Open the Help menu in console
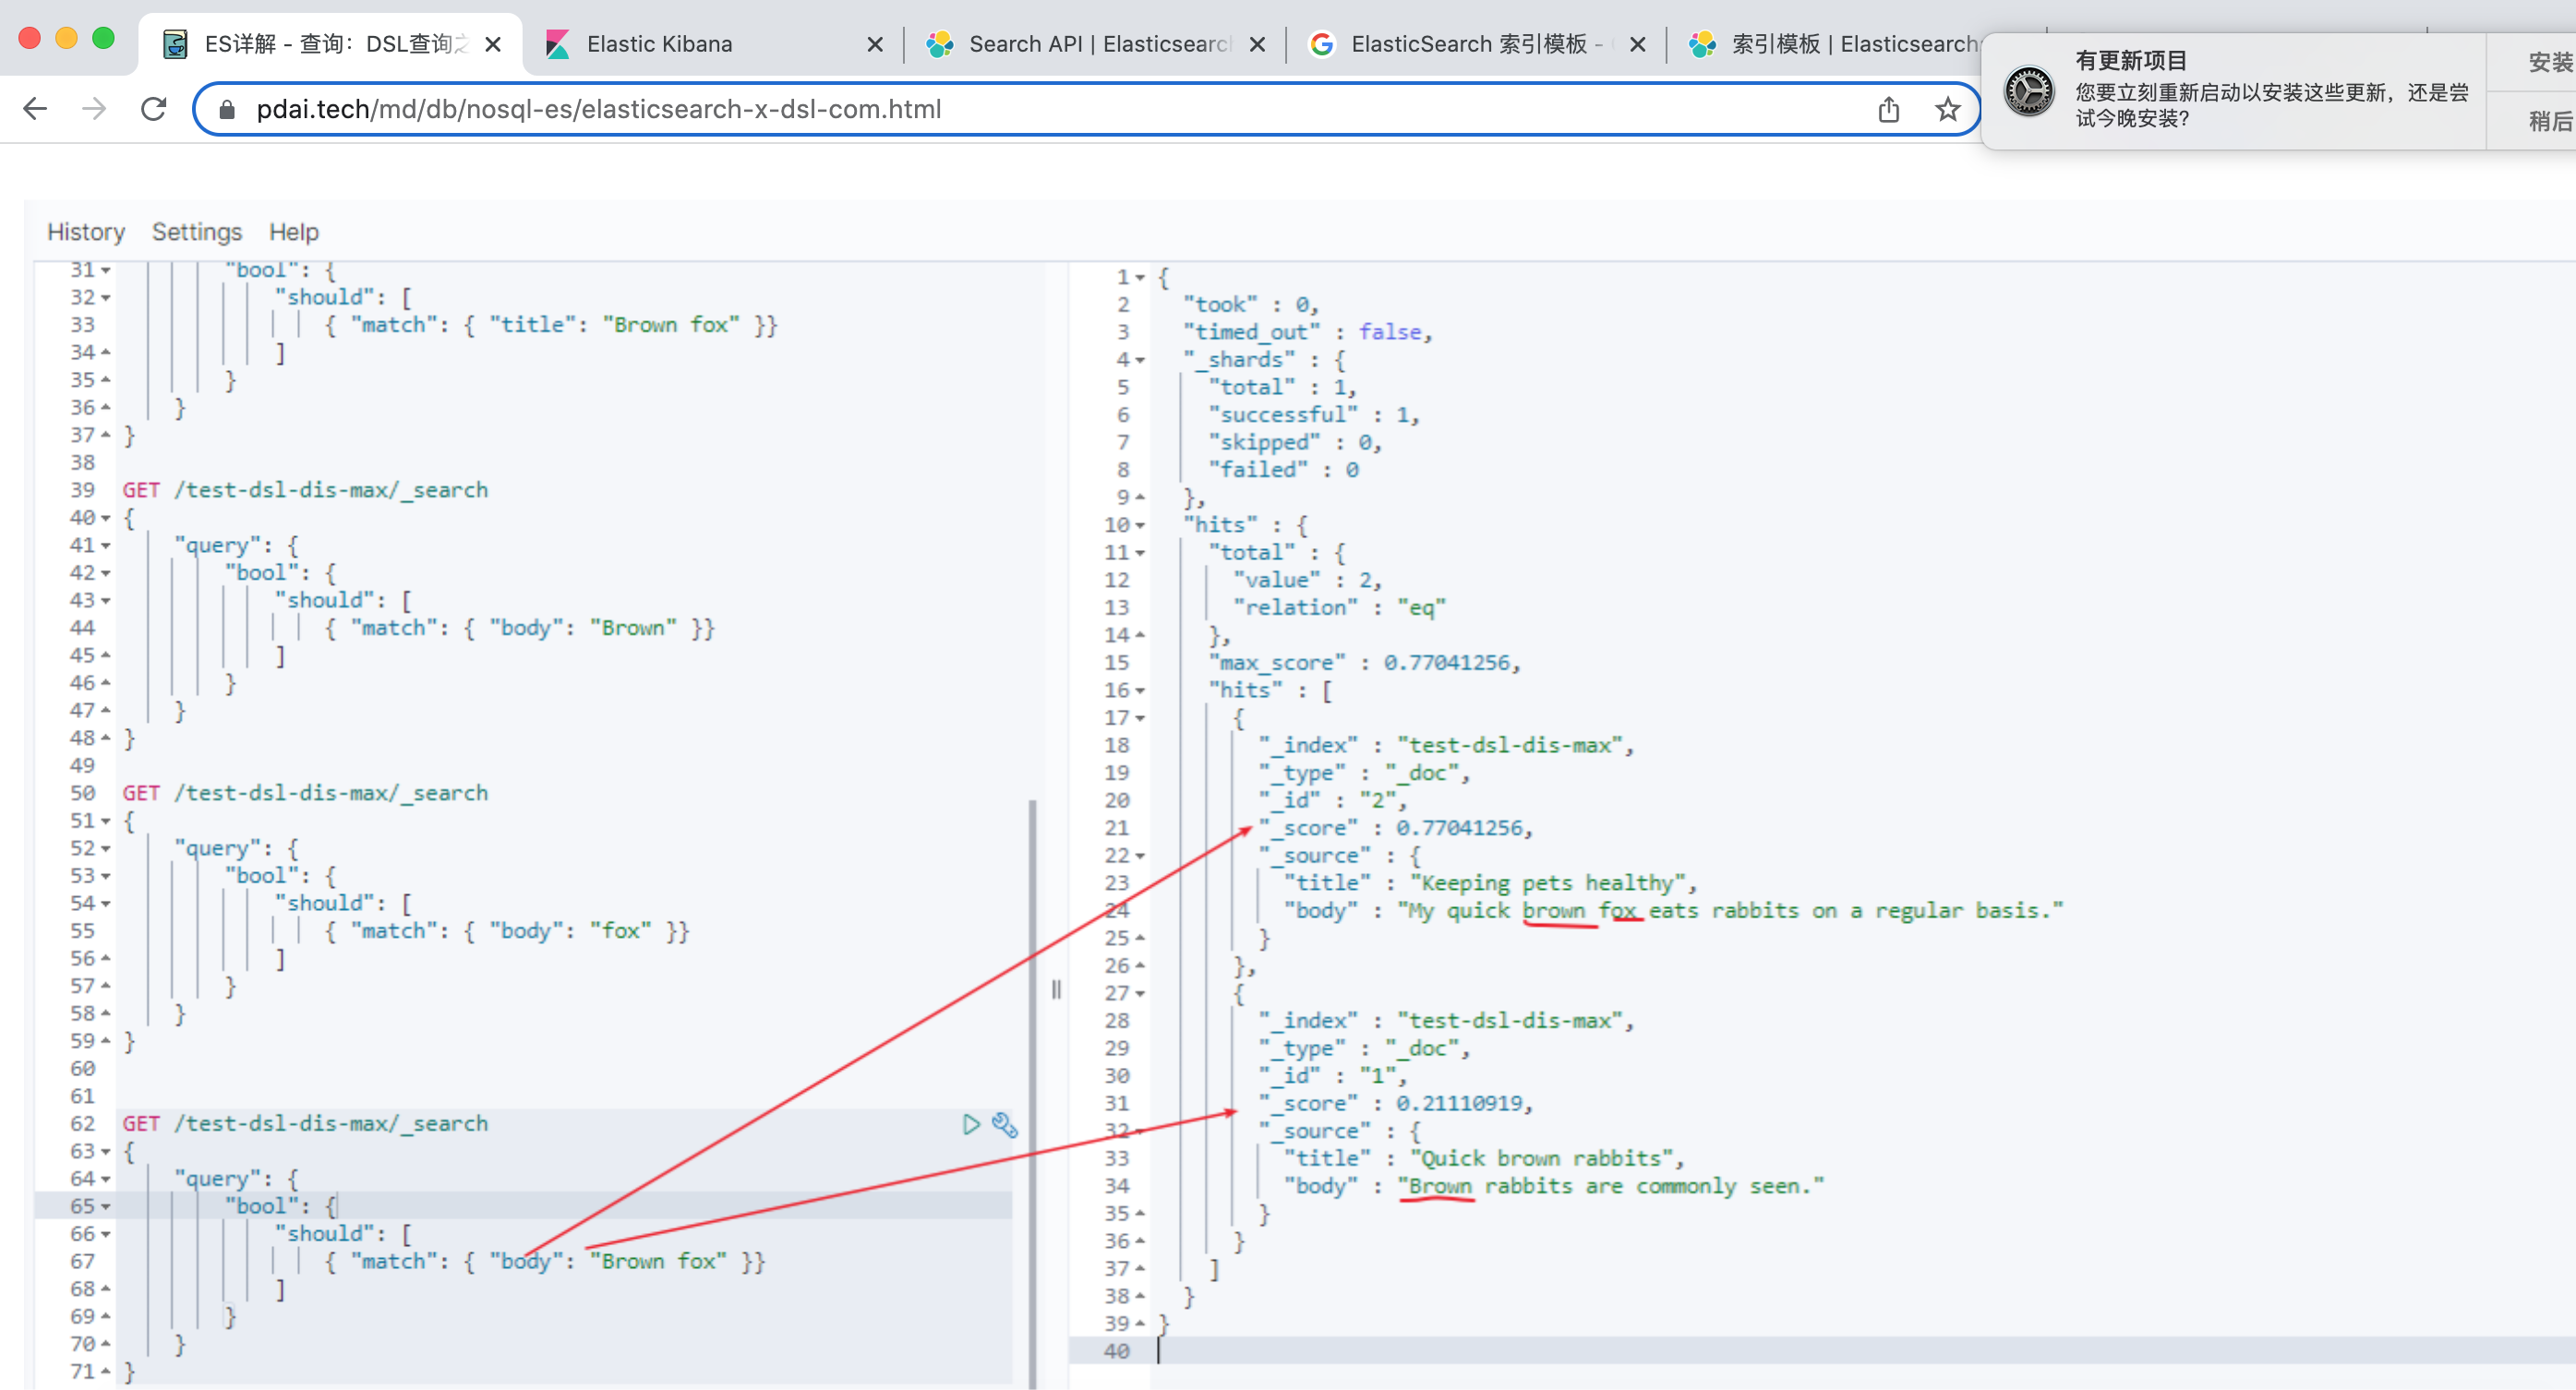Viewport: 2576px width, 1390px height. (294, 232)
